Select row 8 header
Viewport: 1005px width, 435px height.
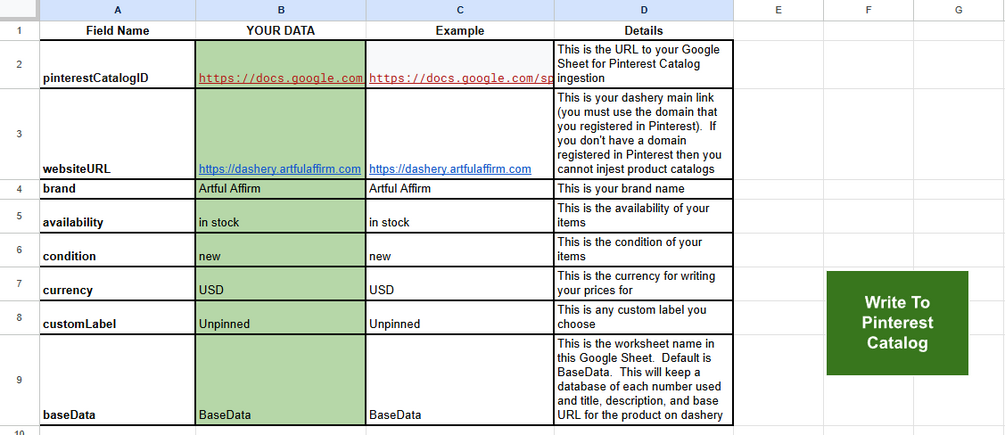19,317
